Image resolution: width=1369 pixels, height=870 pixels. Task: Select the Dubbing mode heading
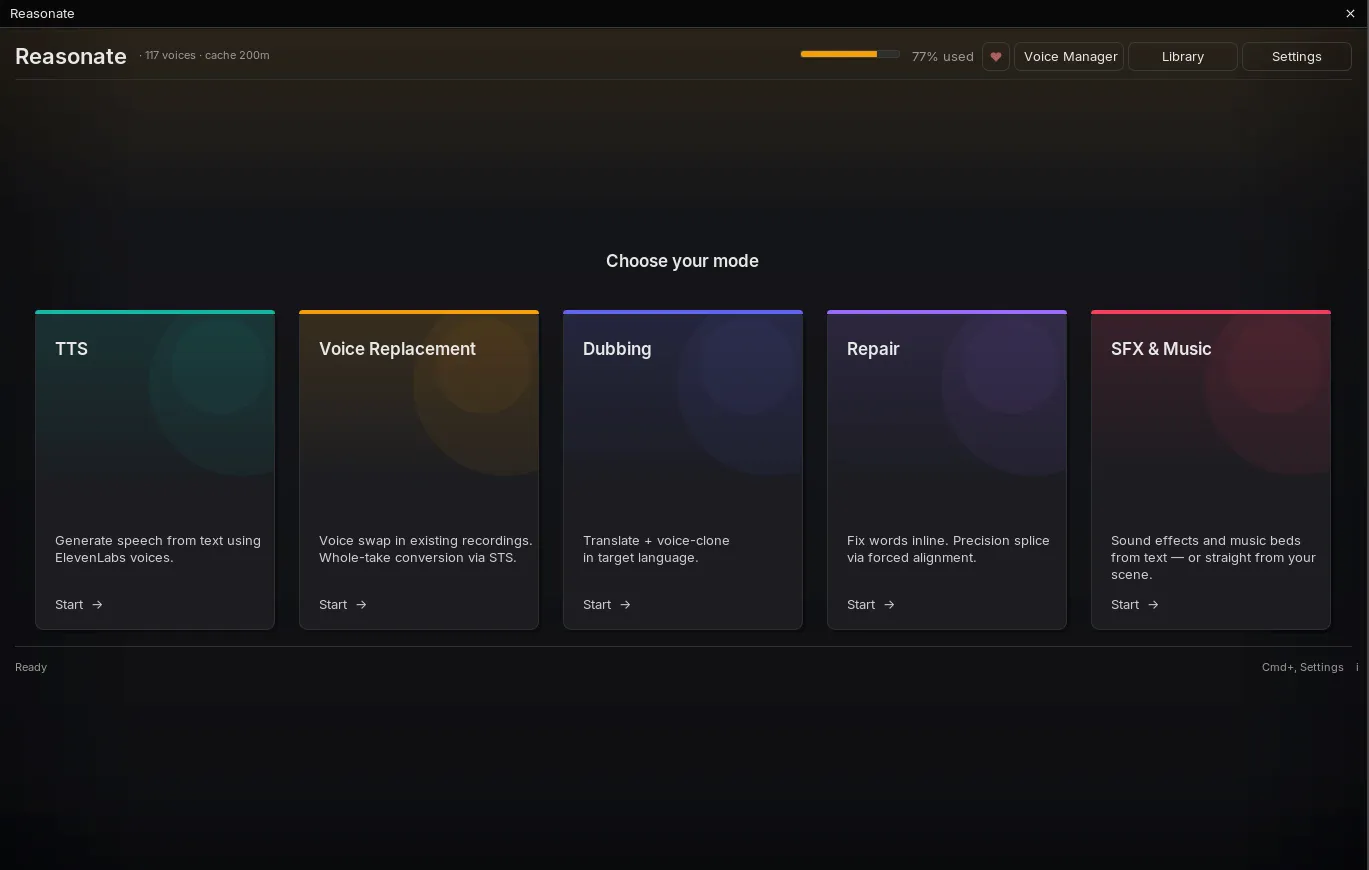617,349
